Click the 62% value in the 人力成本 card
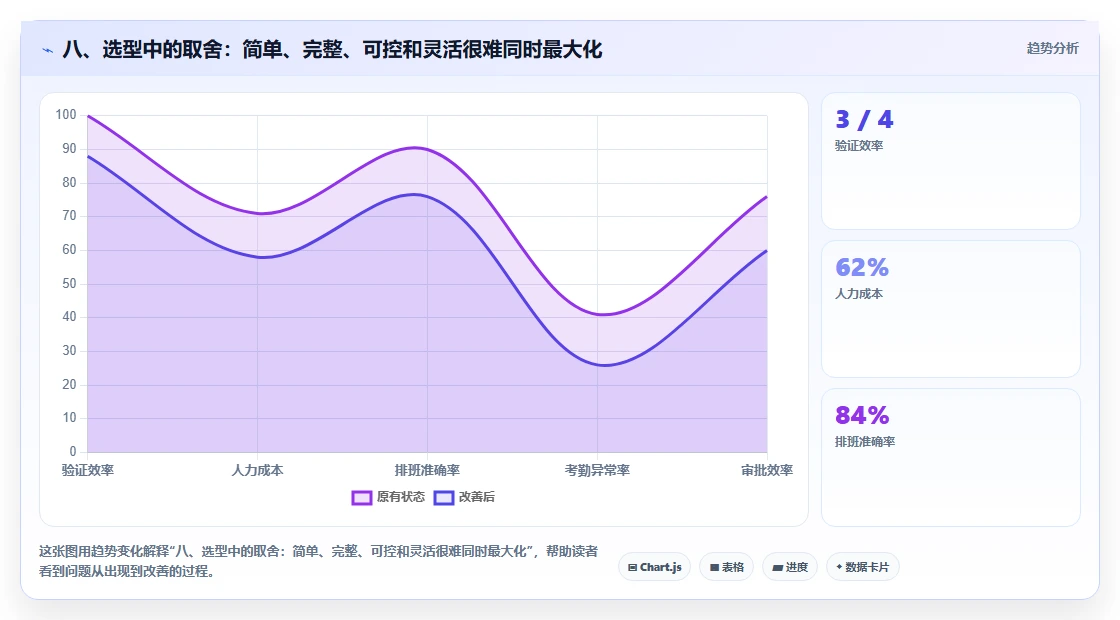The image size is (1120, 620). 862,267
